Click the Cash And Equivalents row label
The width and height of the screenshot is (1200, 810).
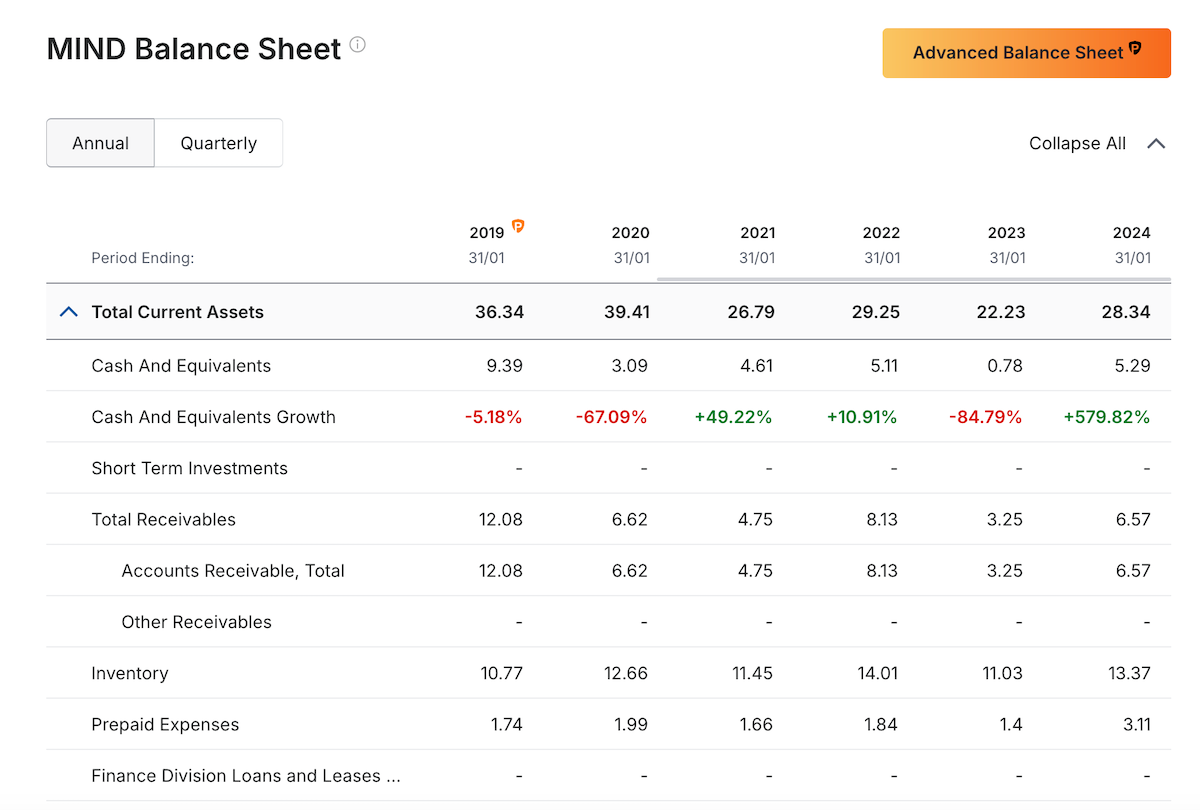[x=181, y=366]
